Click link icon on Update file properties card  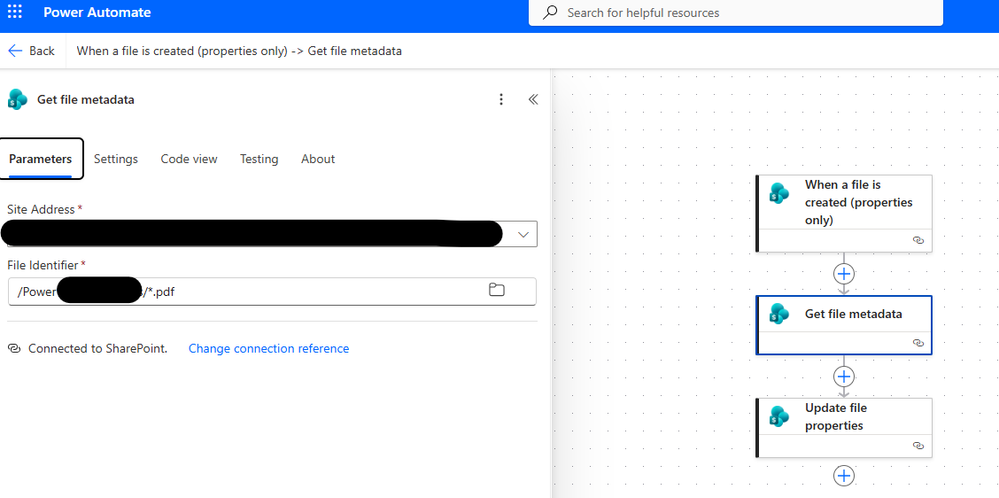click(918, 446)
